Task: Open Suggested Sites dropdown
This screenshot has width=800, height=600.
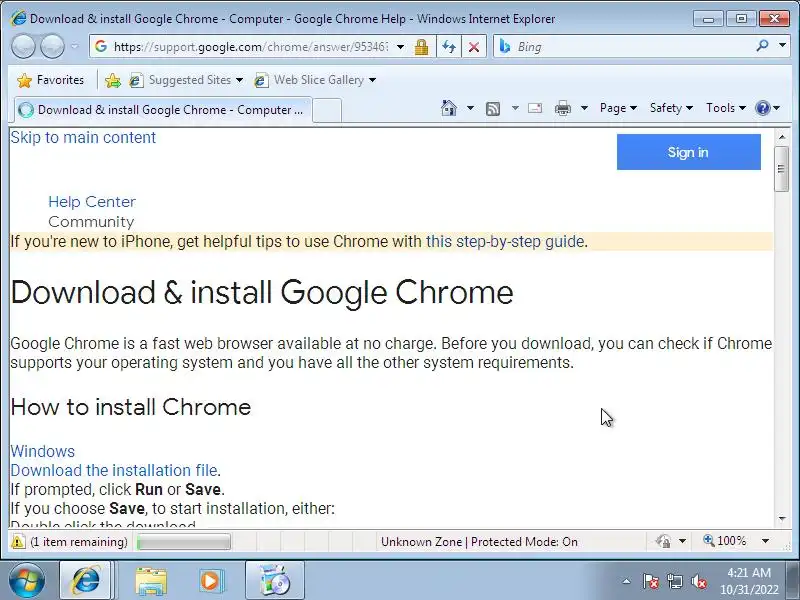Action: point(186,80)
